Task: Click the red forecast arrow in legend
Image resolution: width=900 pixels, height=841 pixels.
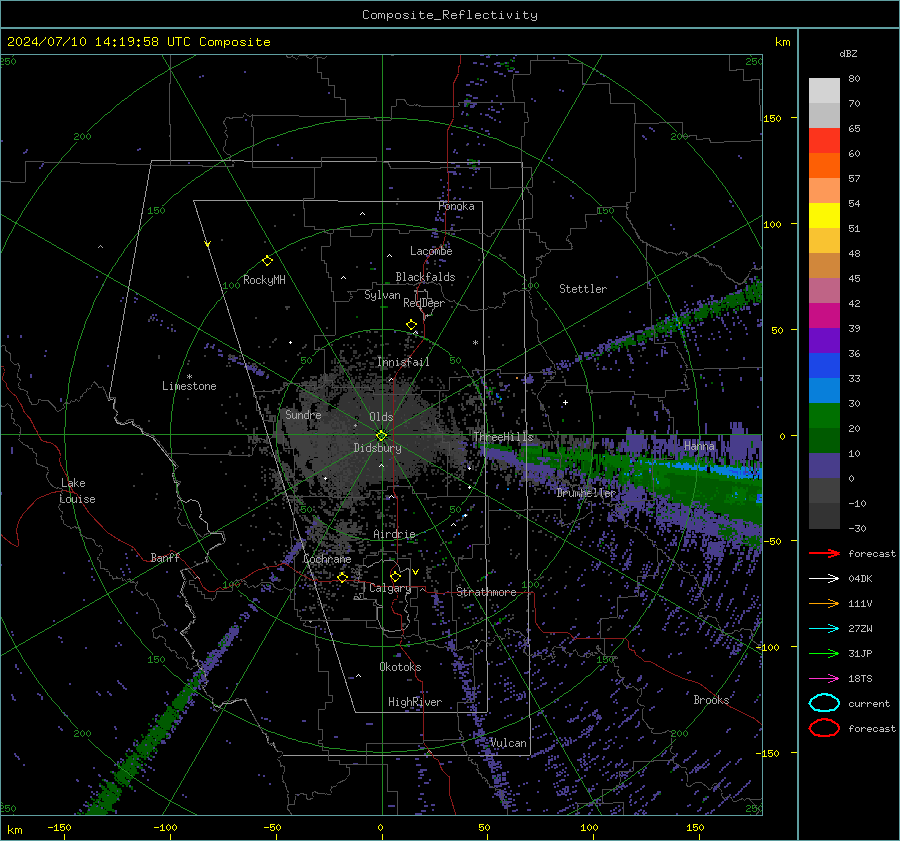Action: tap(824, 553)
